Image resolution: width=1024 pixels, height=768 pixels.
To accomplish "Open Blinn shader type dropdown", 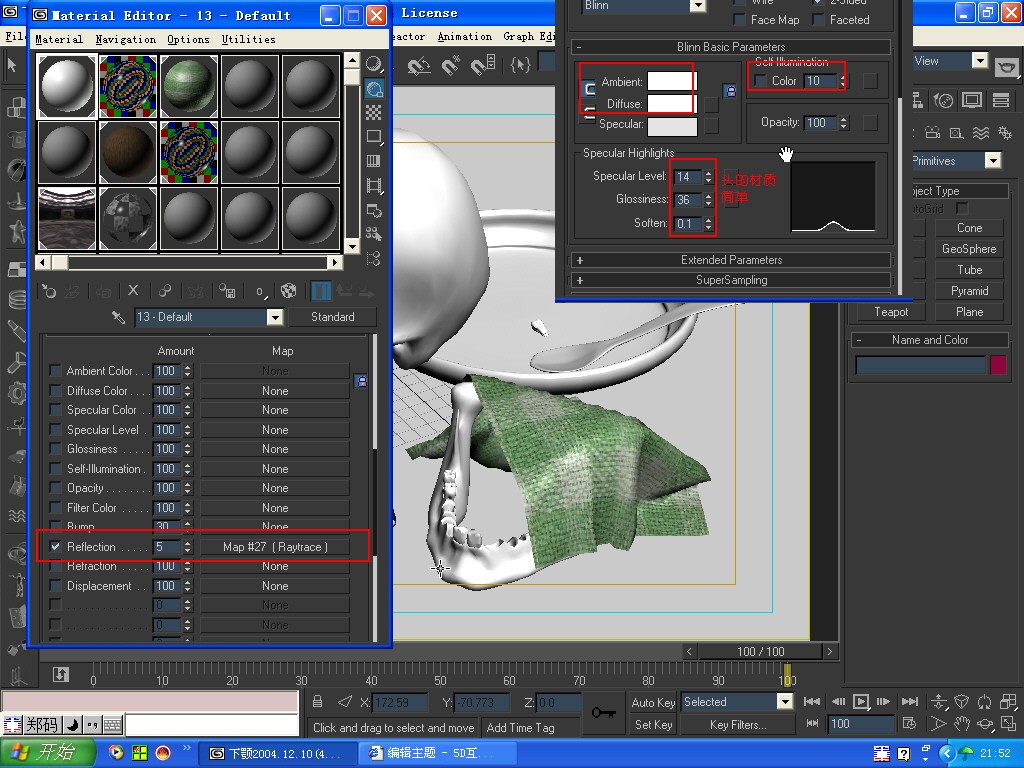I will point(697,6).
